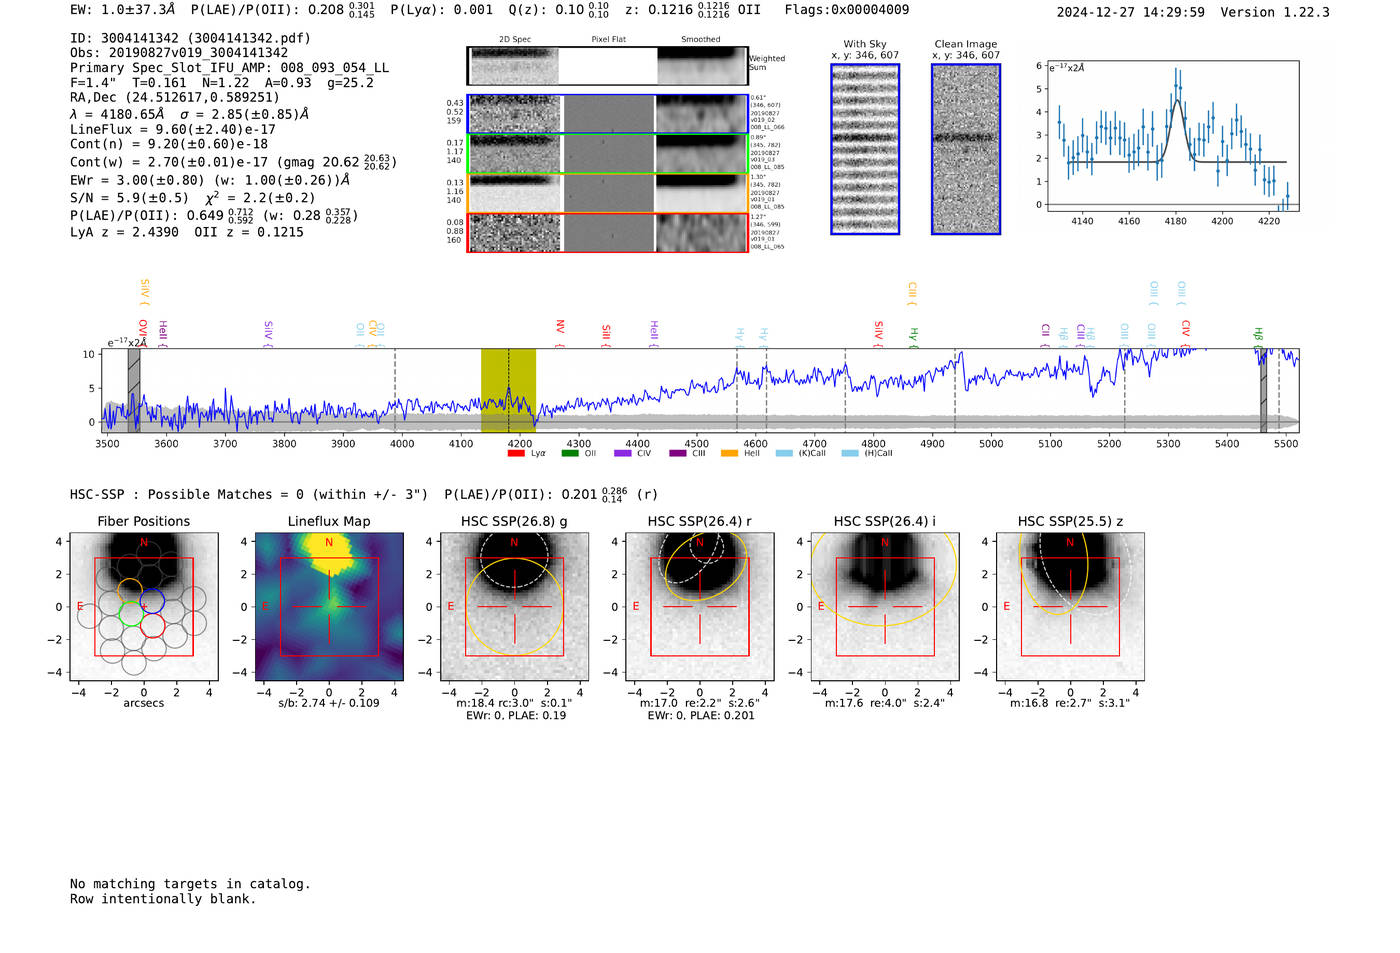Image resolution: width=1400 pixels, height=953 pixels.
Task: Select the orange-bordered fiber spectrum row
Action: coord(607,193)
